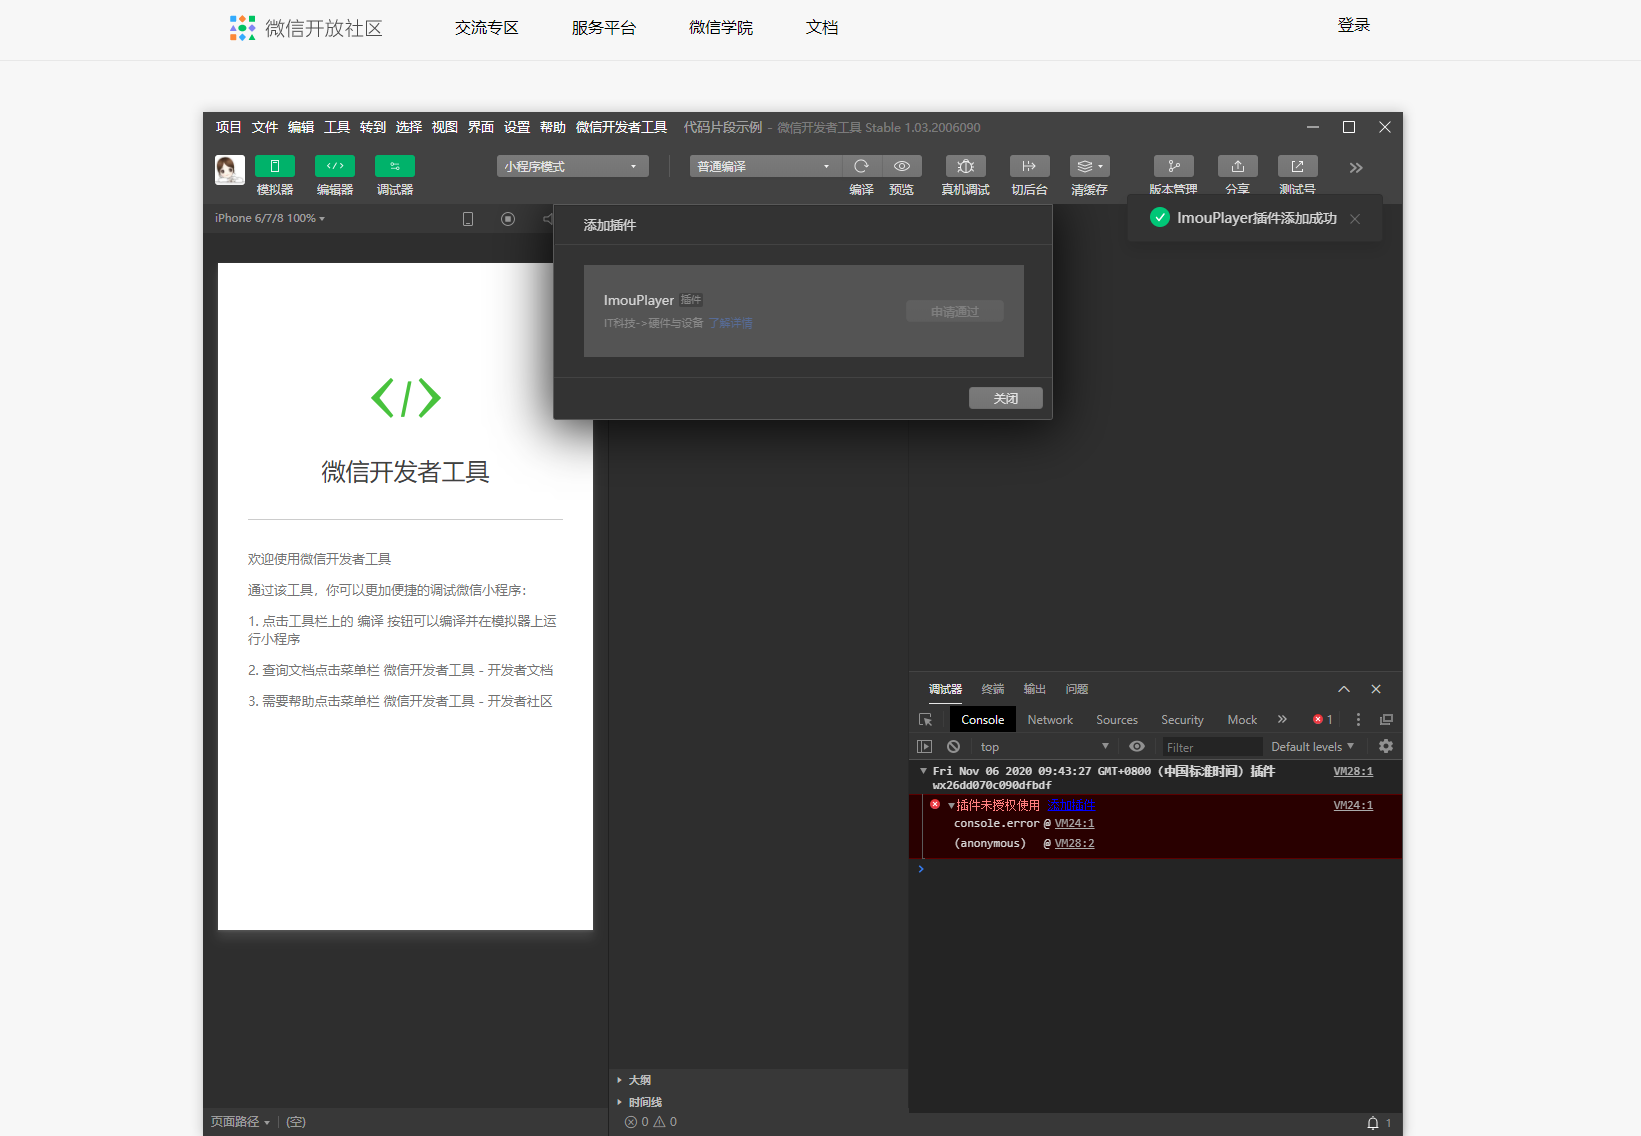1641x1136 pixels.
Task: Click the test account icon
Action: pos(1298,166)
